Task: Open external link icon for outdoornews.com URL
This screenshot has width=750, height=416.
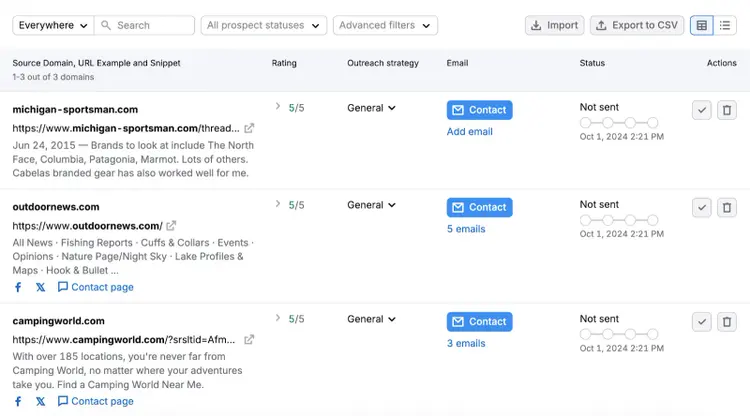Action: point(171,225)
